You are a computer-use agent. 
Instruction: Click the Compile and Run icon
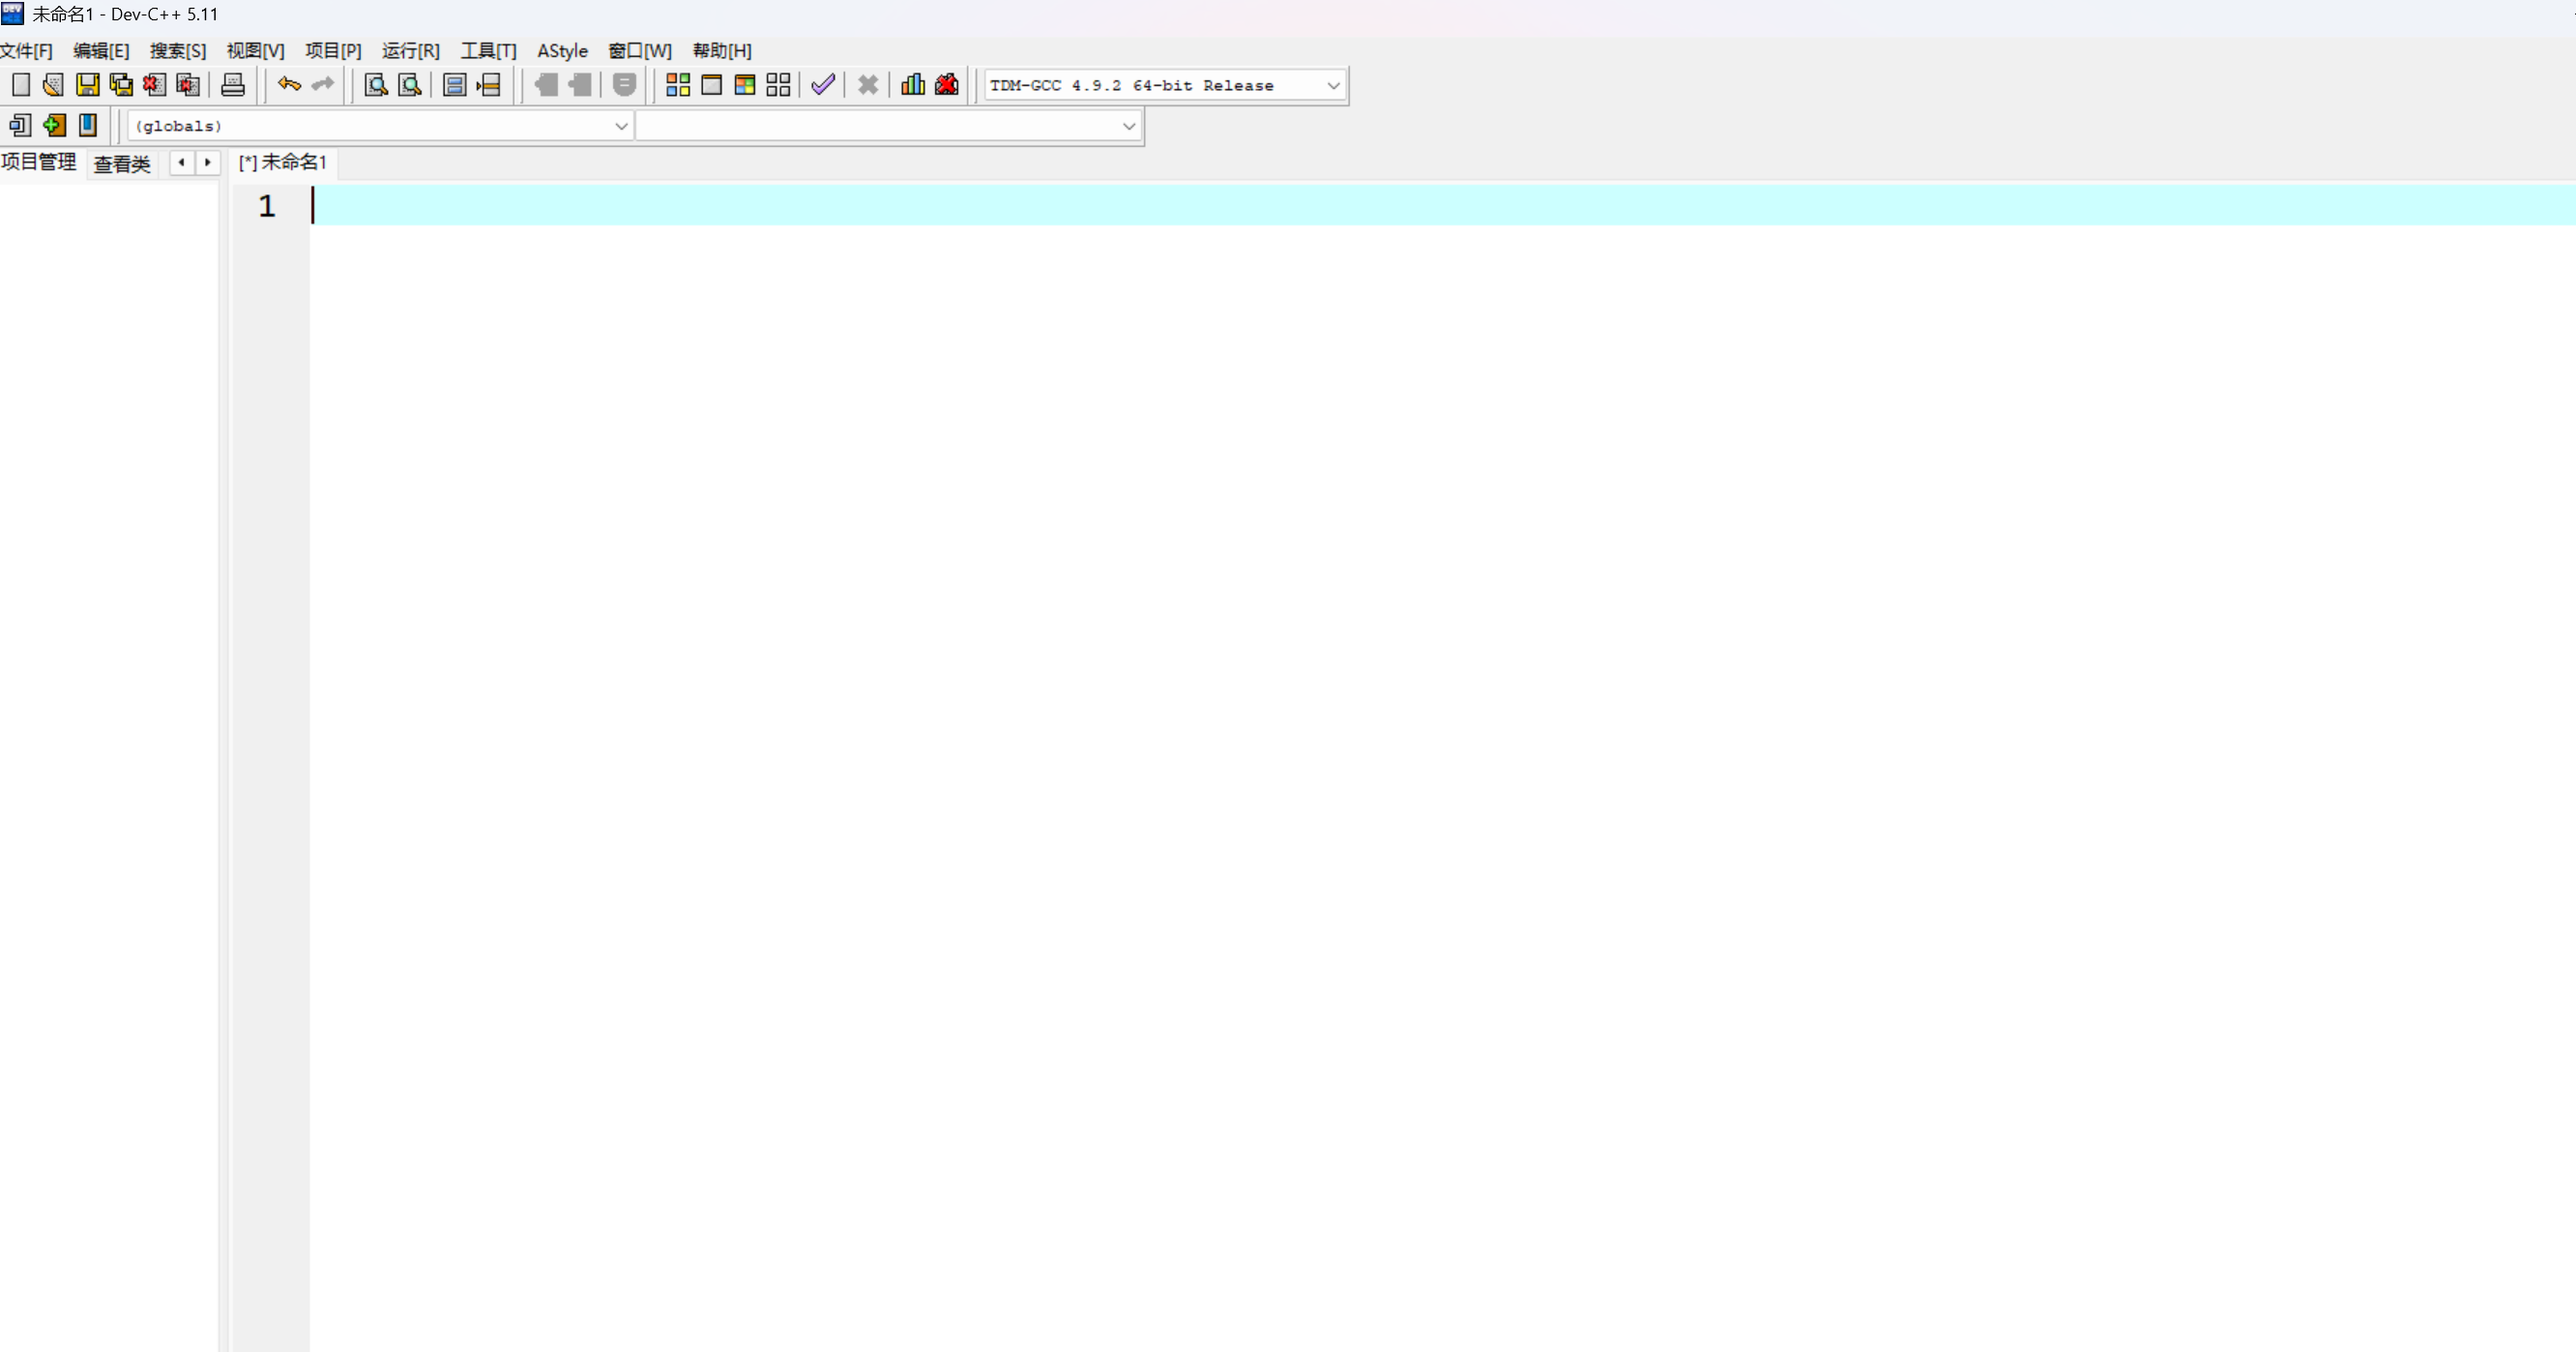click(745, 85)
